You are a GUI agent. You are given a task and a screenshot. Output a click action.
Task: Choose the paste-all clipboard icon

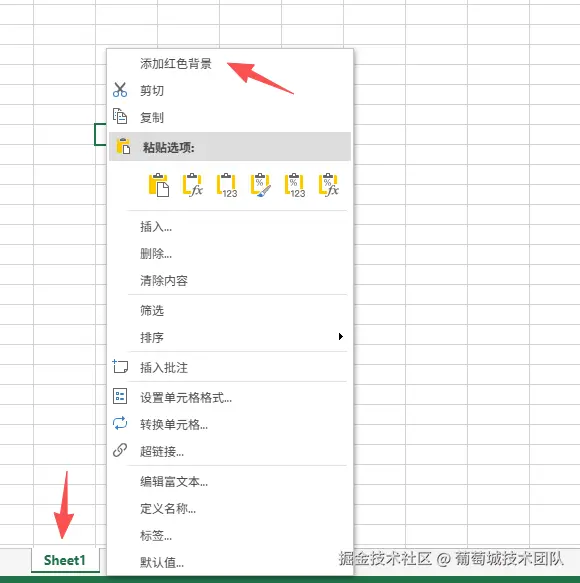(159, 185)
